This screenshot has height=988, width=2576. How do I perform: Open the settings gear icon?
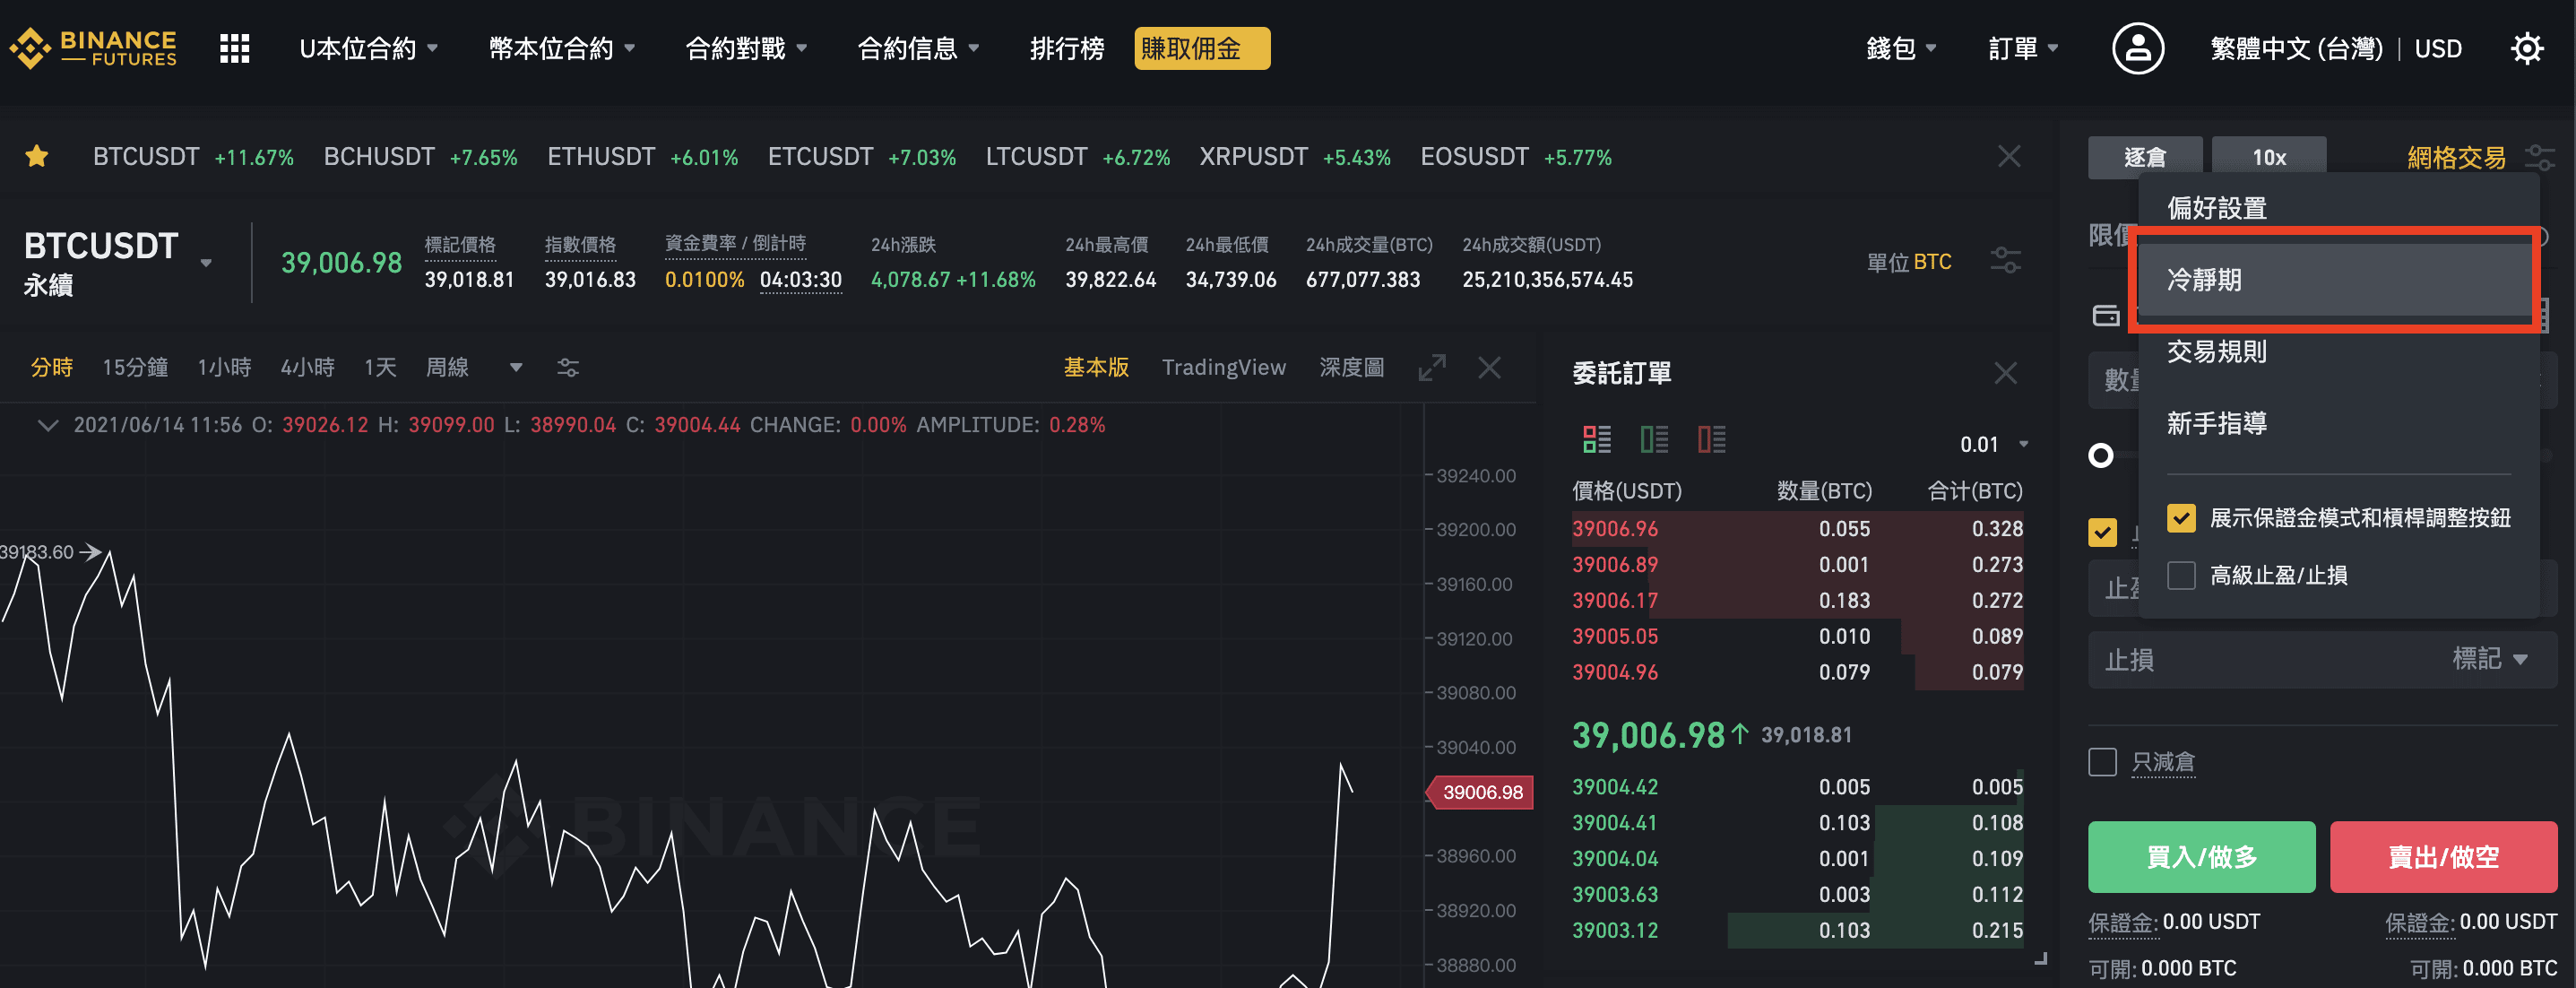[x=2527, y=48]
